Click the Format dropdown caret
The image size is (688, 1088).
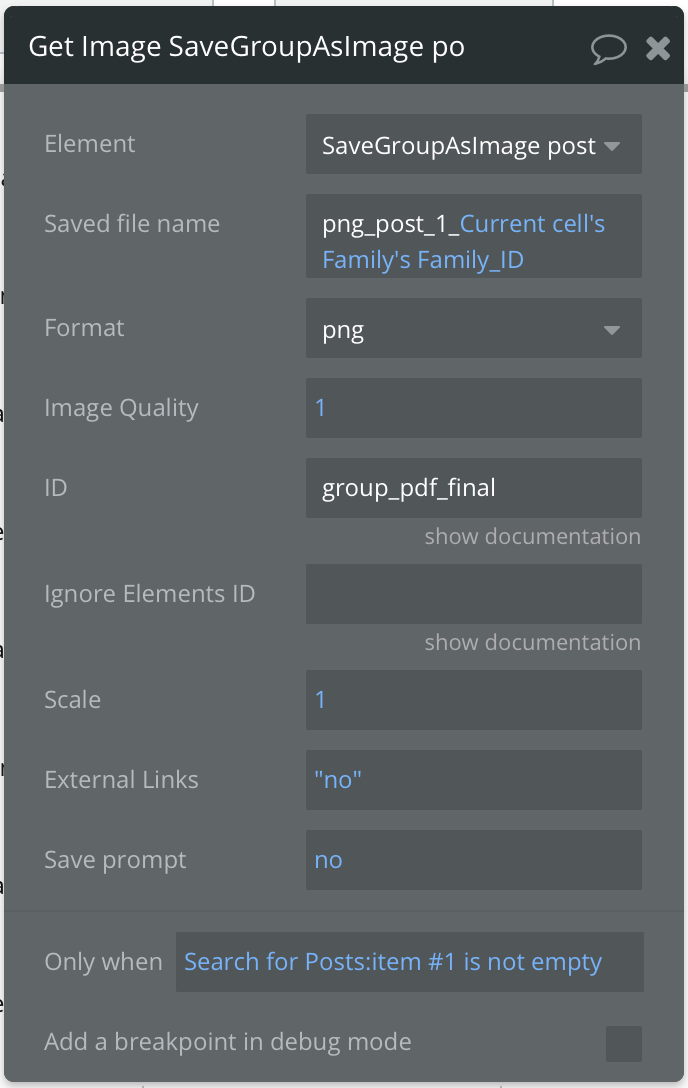point(612,330)
